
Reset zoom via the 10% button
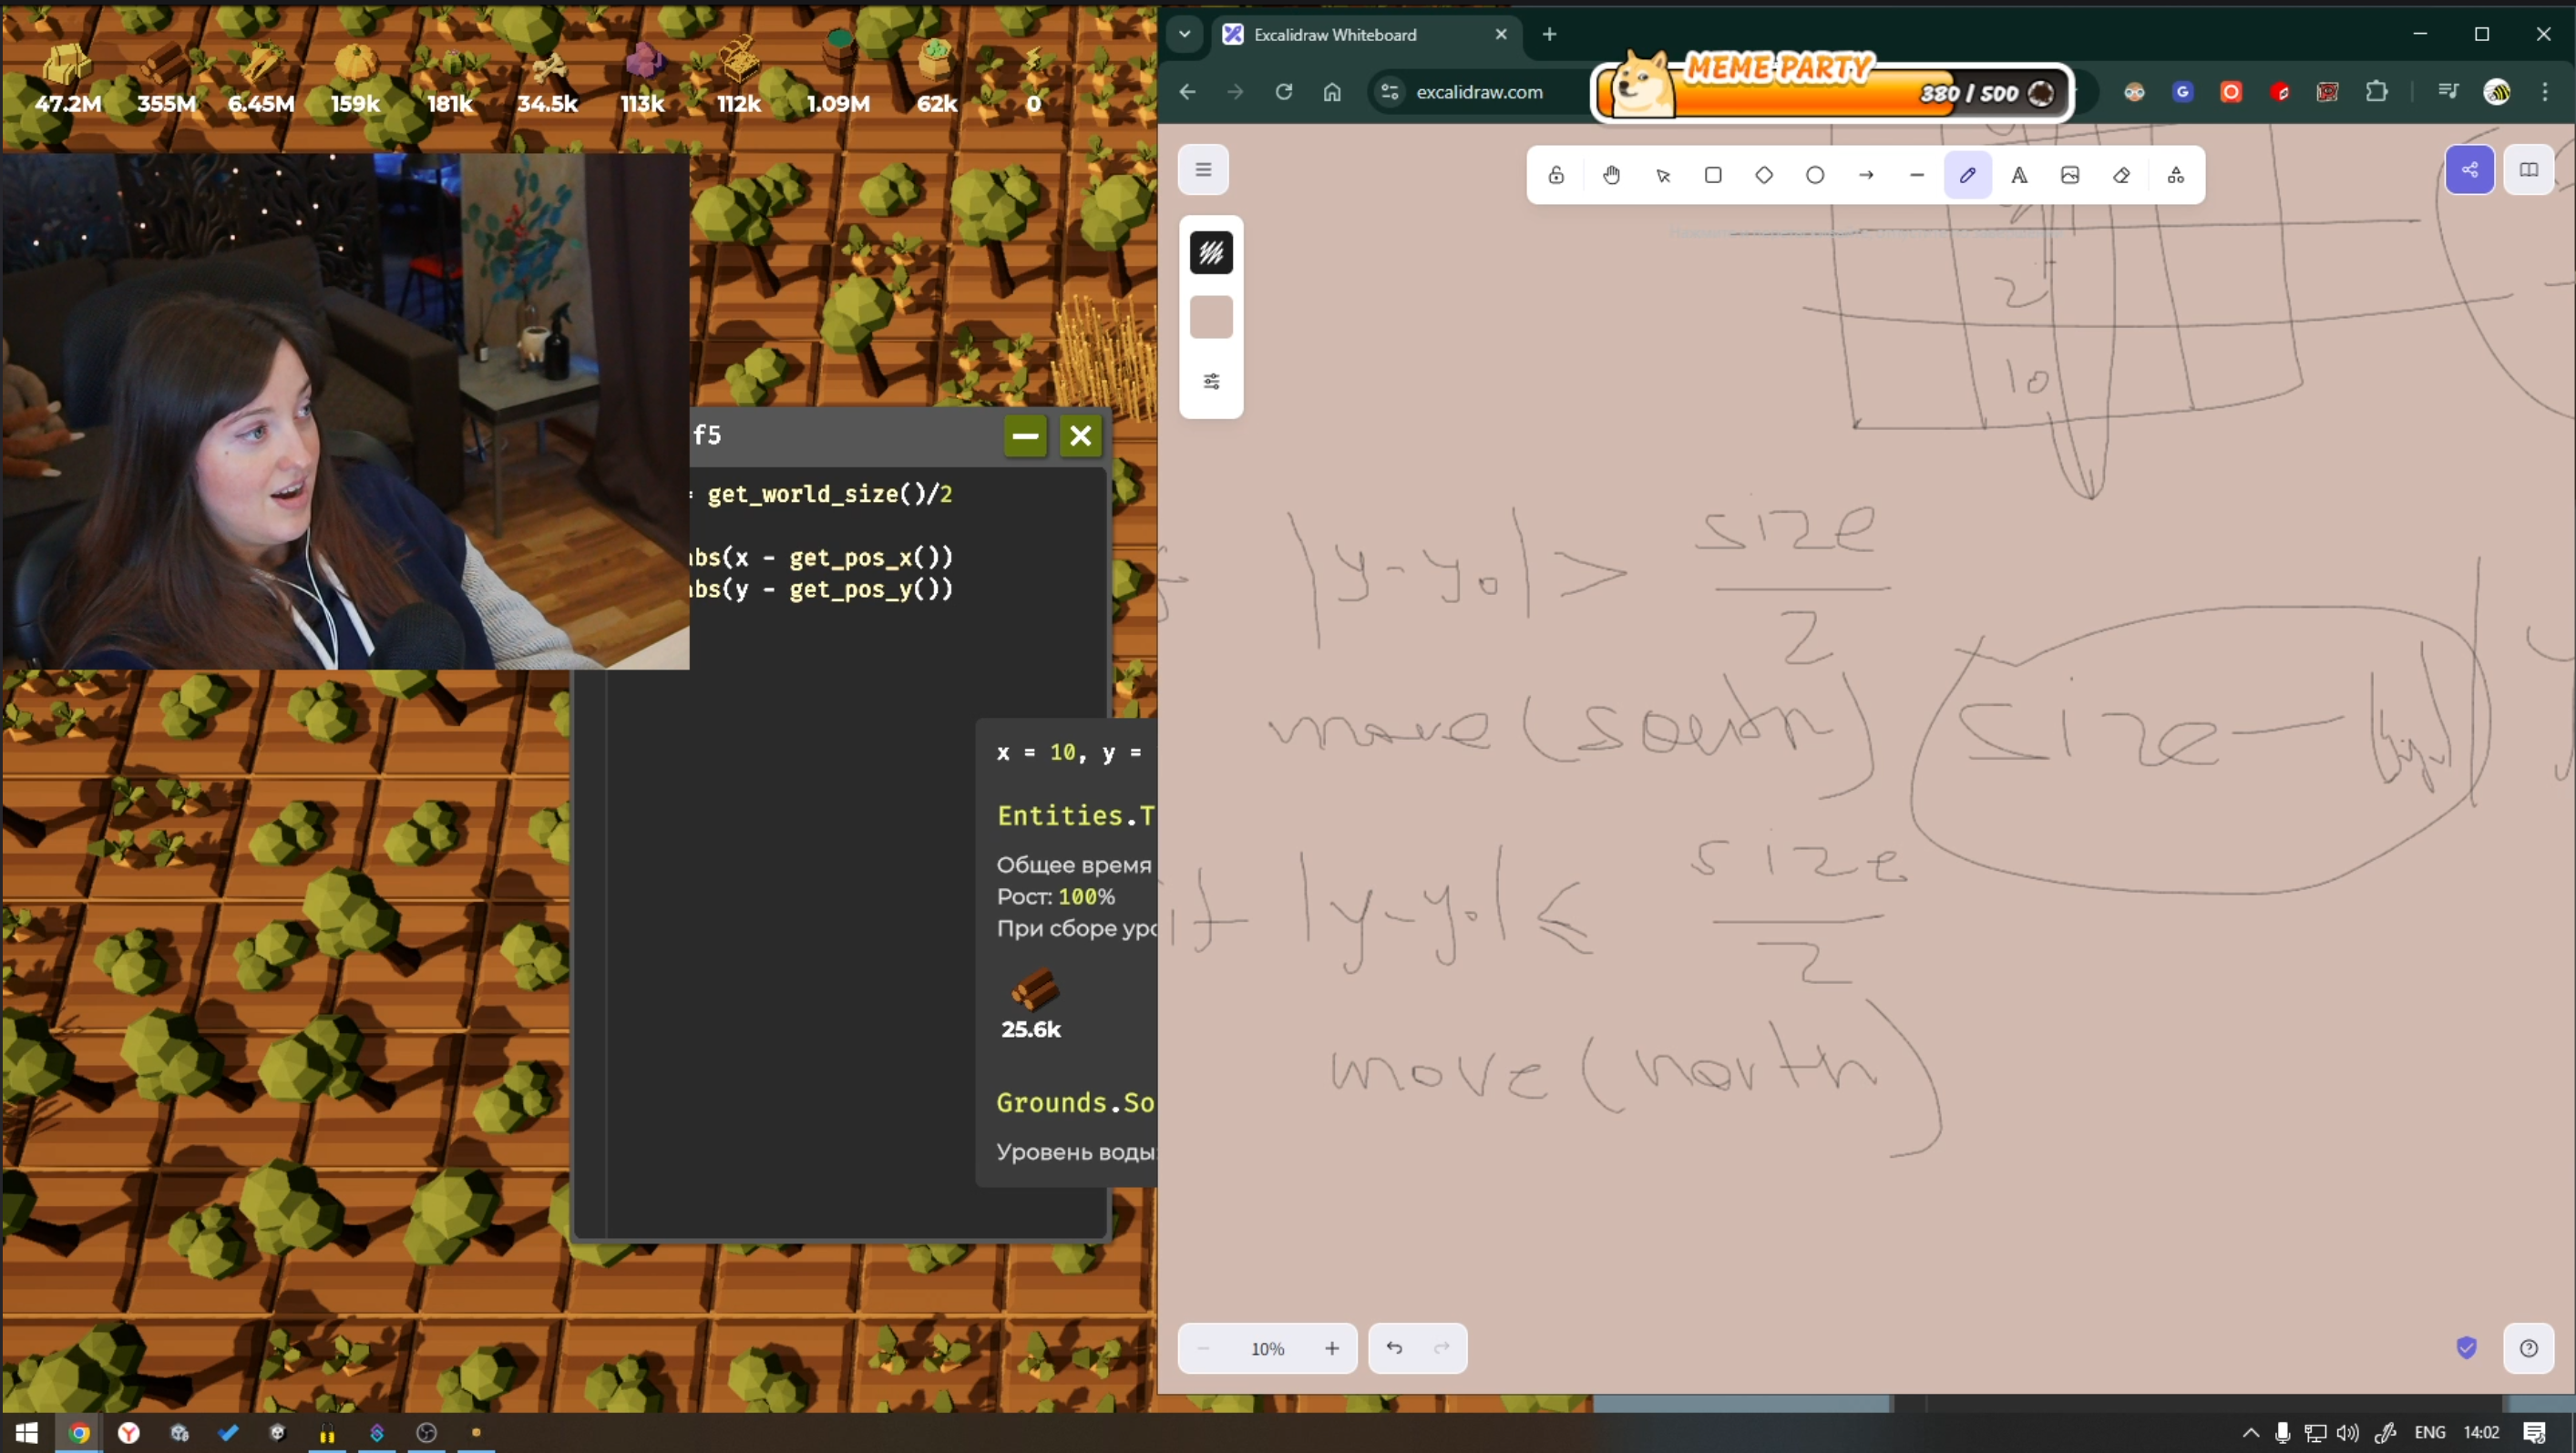1267,1348
